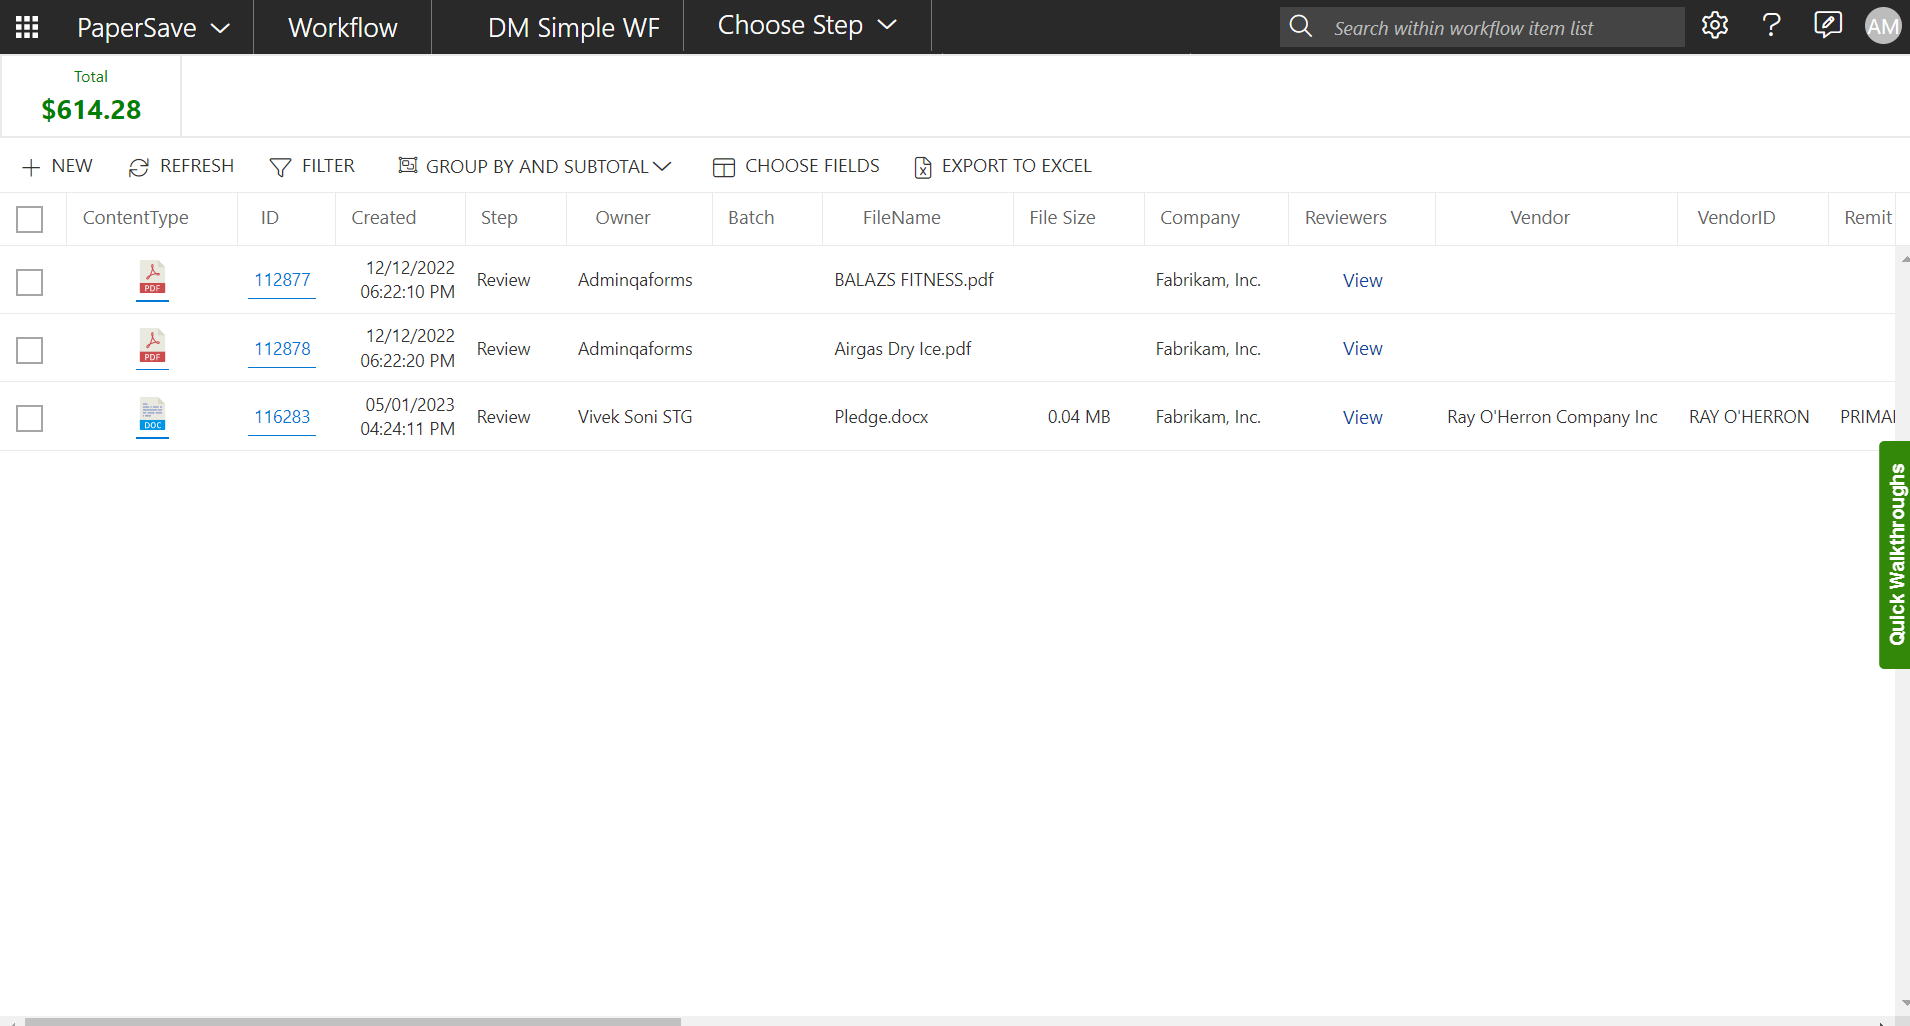Click the horizontal scrollbar thumb
Viewport: 1910px width, 1026px height.
tap(352, 1021)
